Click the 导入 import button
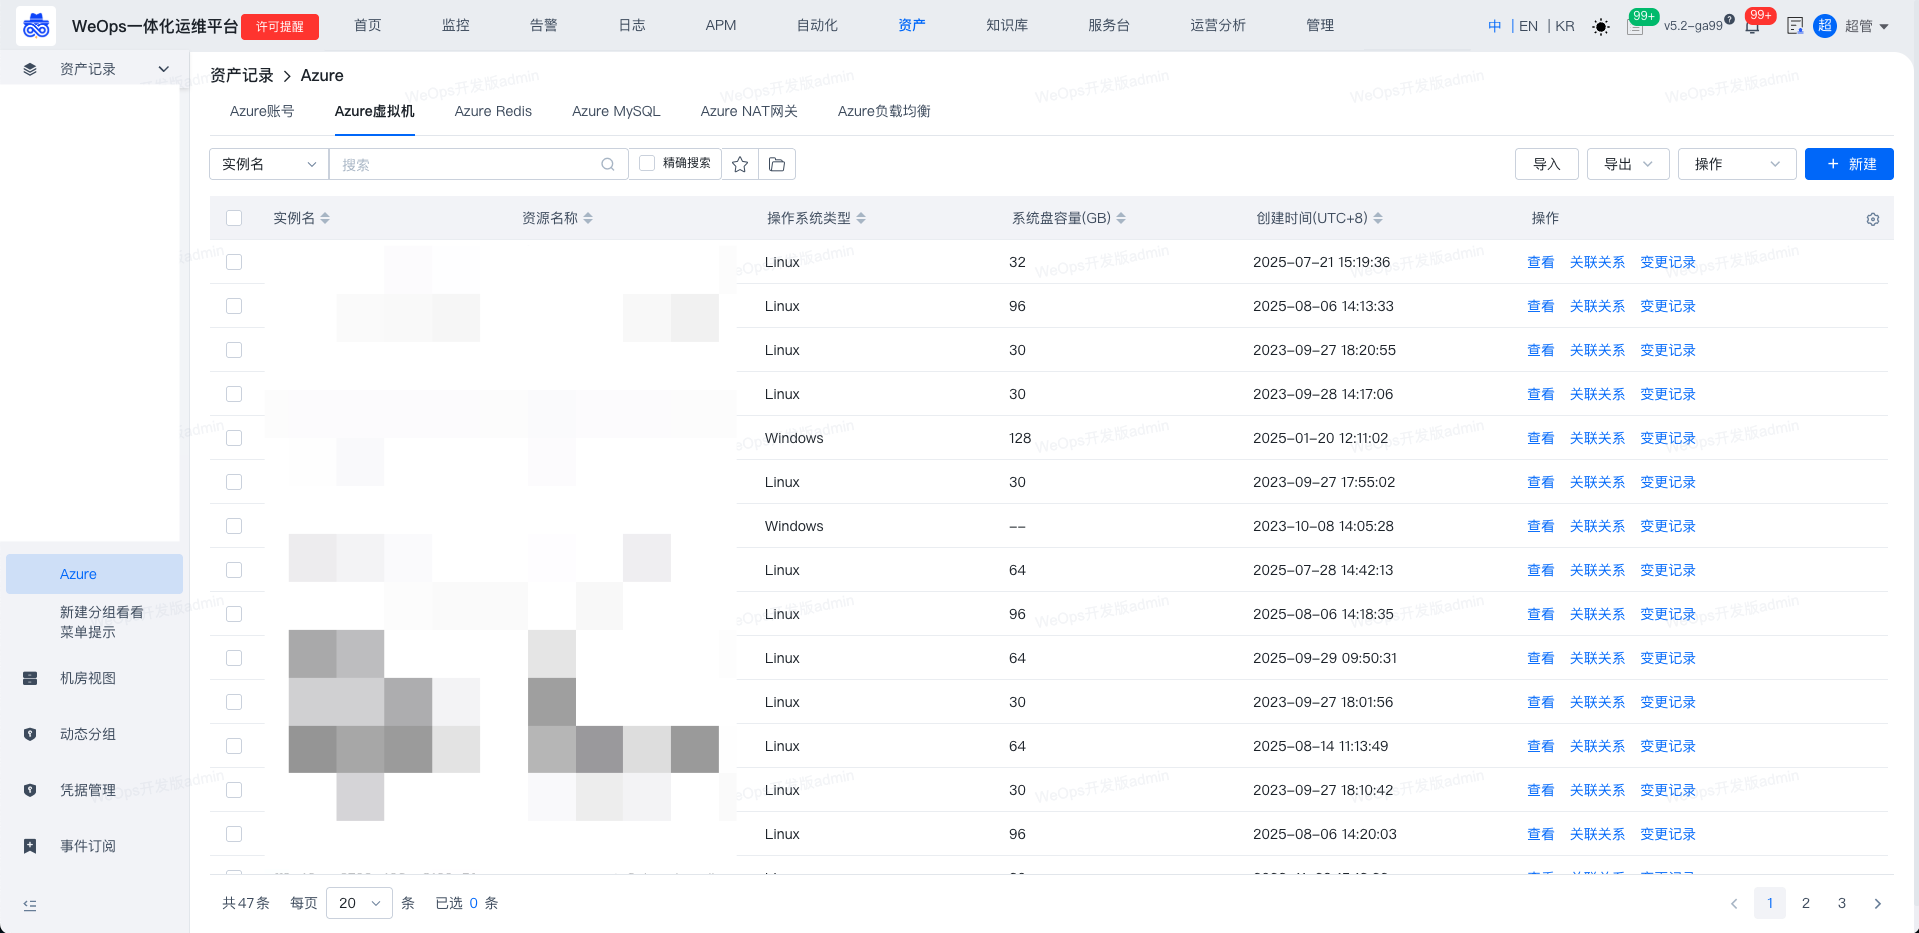The image size is (1919, 933). [1547, 164]
